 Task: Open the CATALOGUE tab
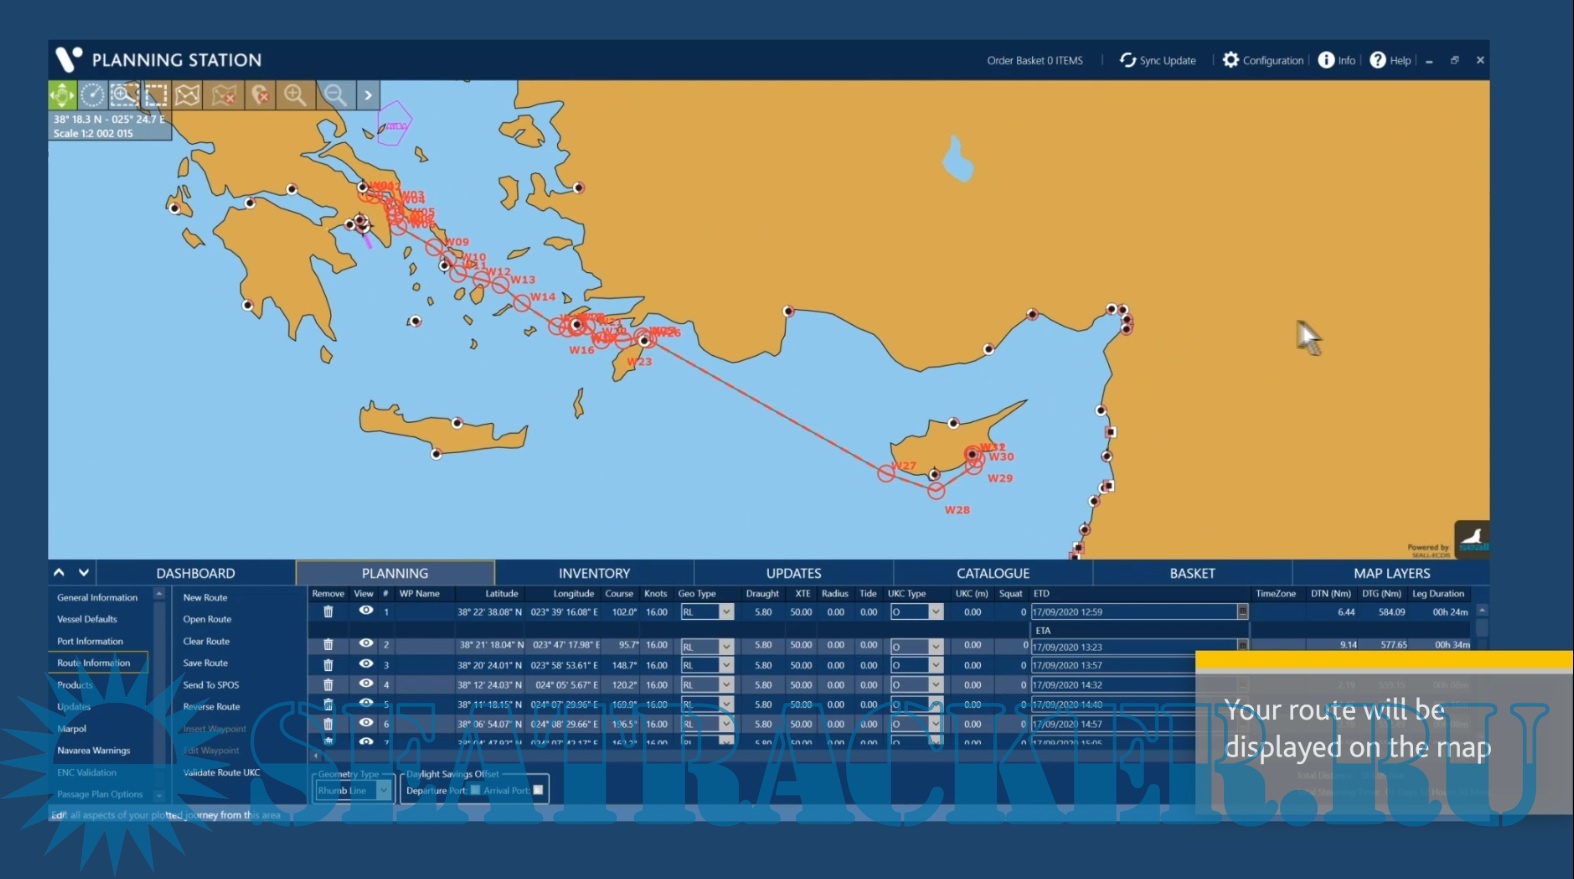992,573
